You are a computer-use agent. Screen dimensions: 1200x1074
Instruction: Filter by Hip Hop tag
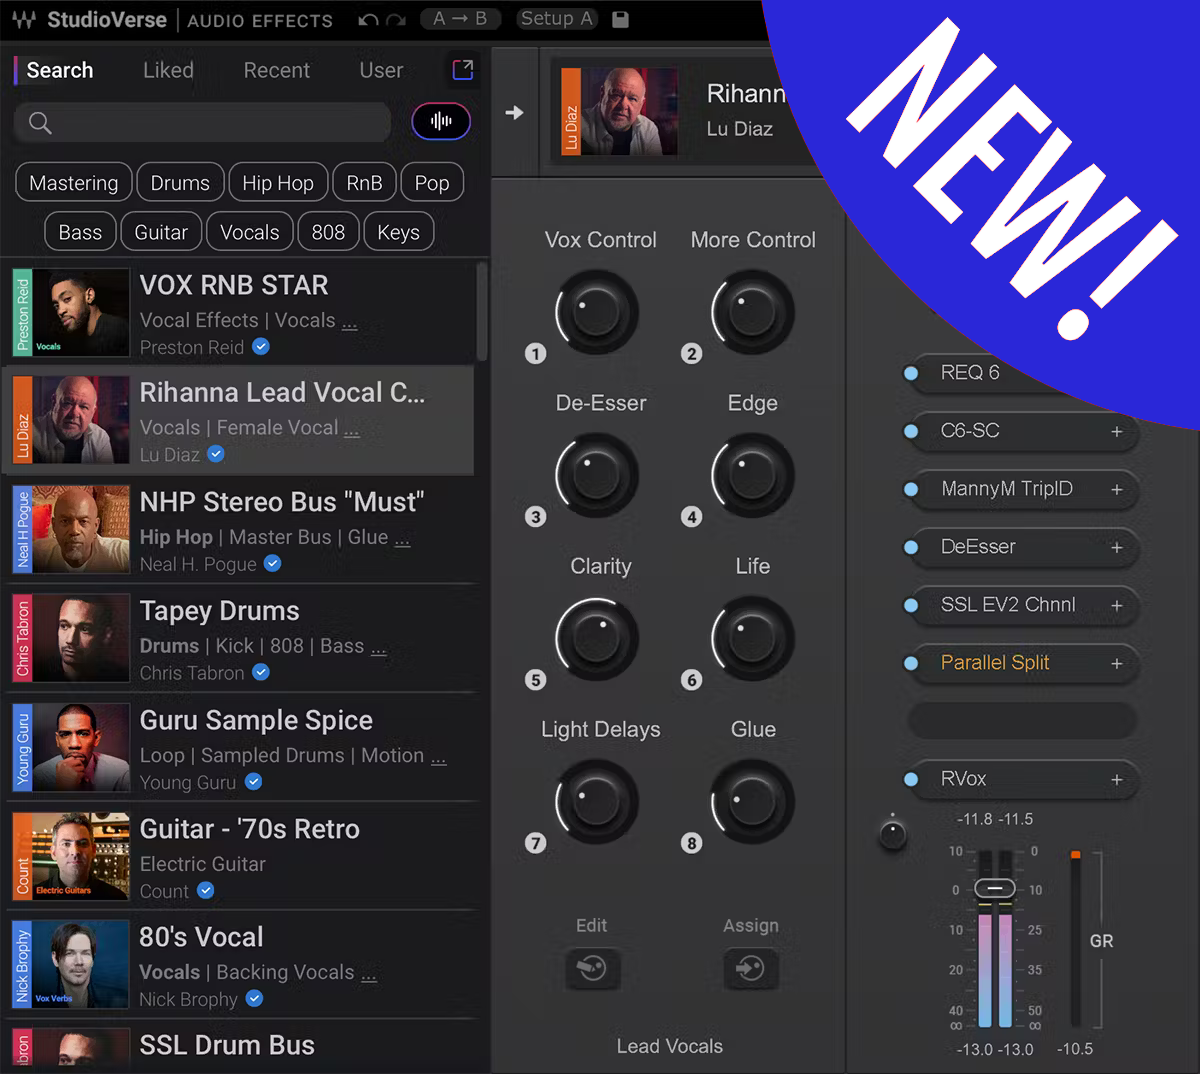coord(278,183)
